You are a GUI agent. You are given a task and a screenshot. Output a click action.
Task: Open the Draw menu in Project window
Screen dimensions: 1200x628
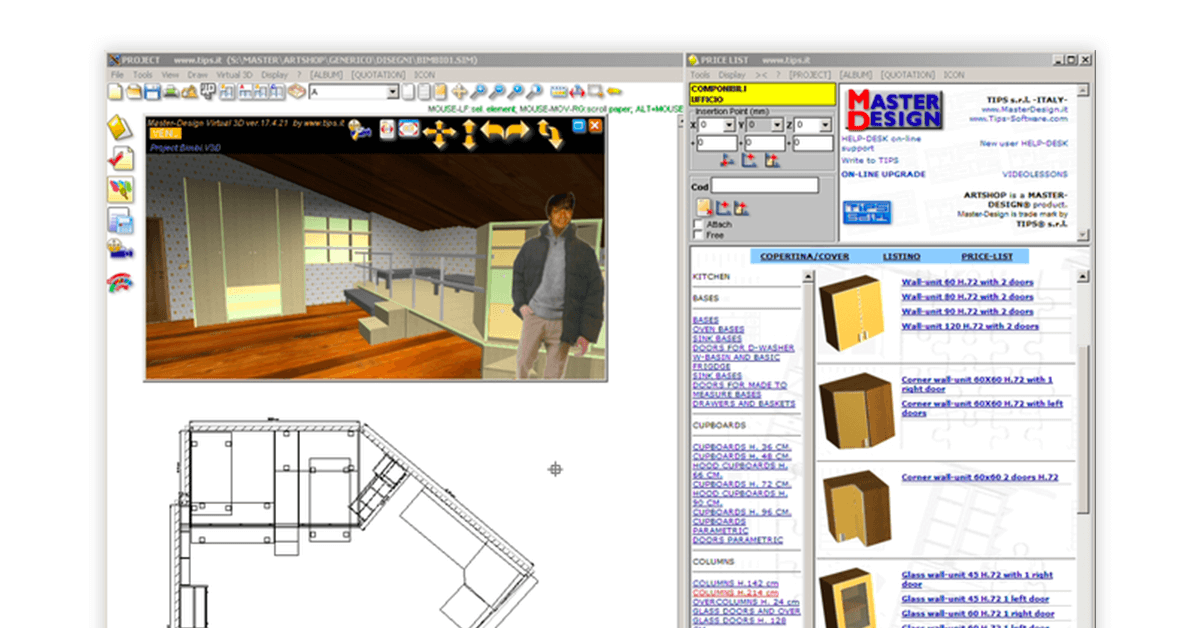pyautogui.click(x=197, y=75)
